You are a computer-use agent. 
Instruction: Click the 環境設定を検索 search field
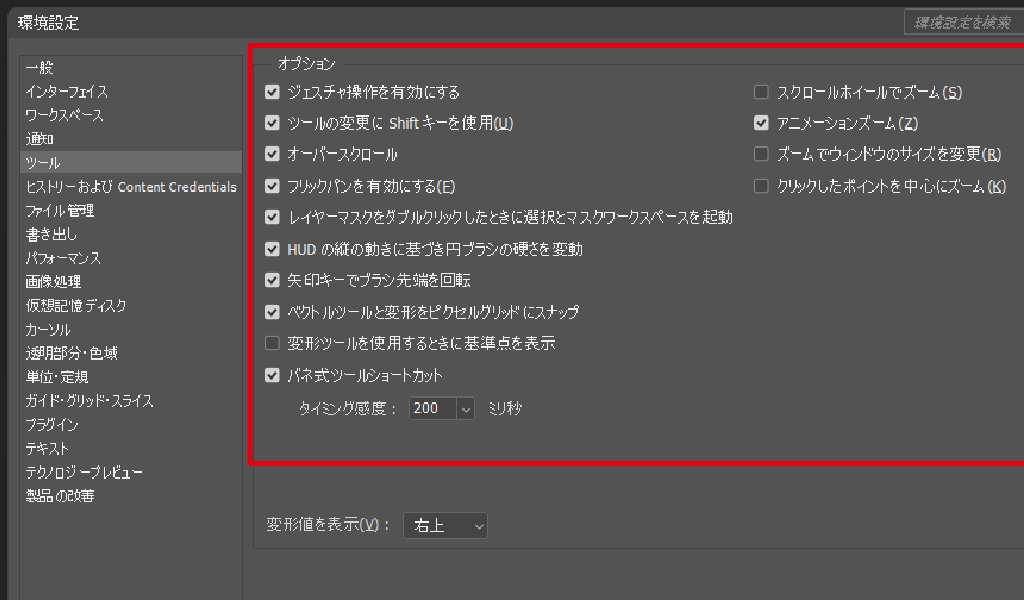click(x=962, y=22)
